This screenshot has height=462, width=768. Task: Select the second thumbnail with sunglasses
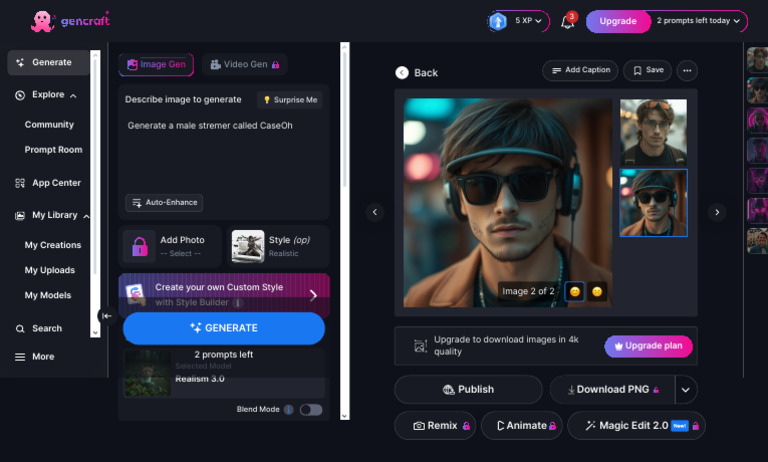click(x=653, y=203)
